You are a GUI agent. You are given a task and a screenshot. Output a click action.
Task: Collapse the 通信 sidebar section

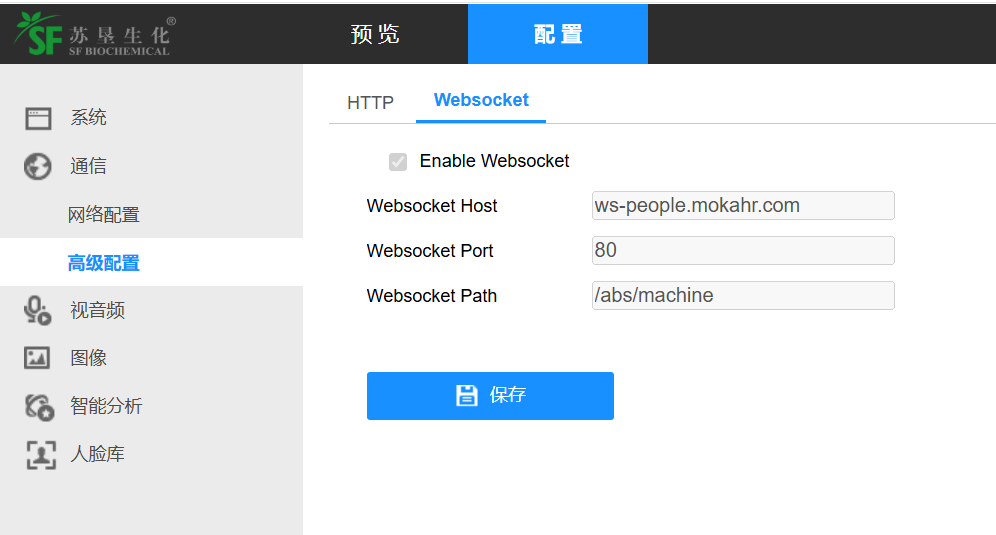tap(88, 166)
